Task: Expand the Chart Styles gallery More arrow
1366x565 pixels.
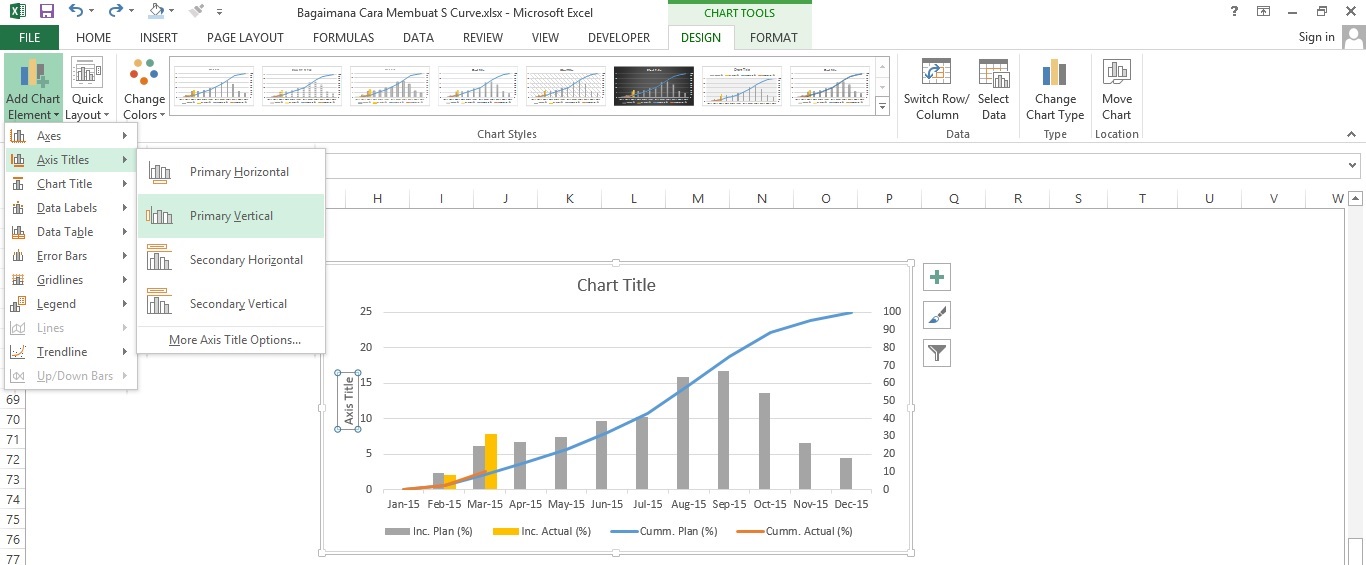Action: (x=882, y=106)
